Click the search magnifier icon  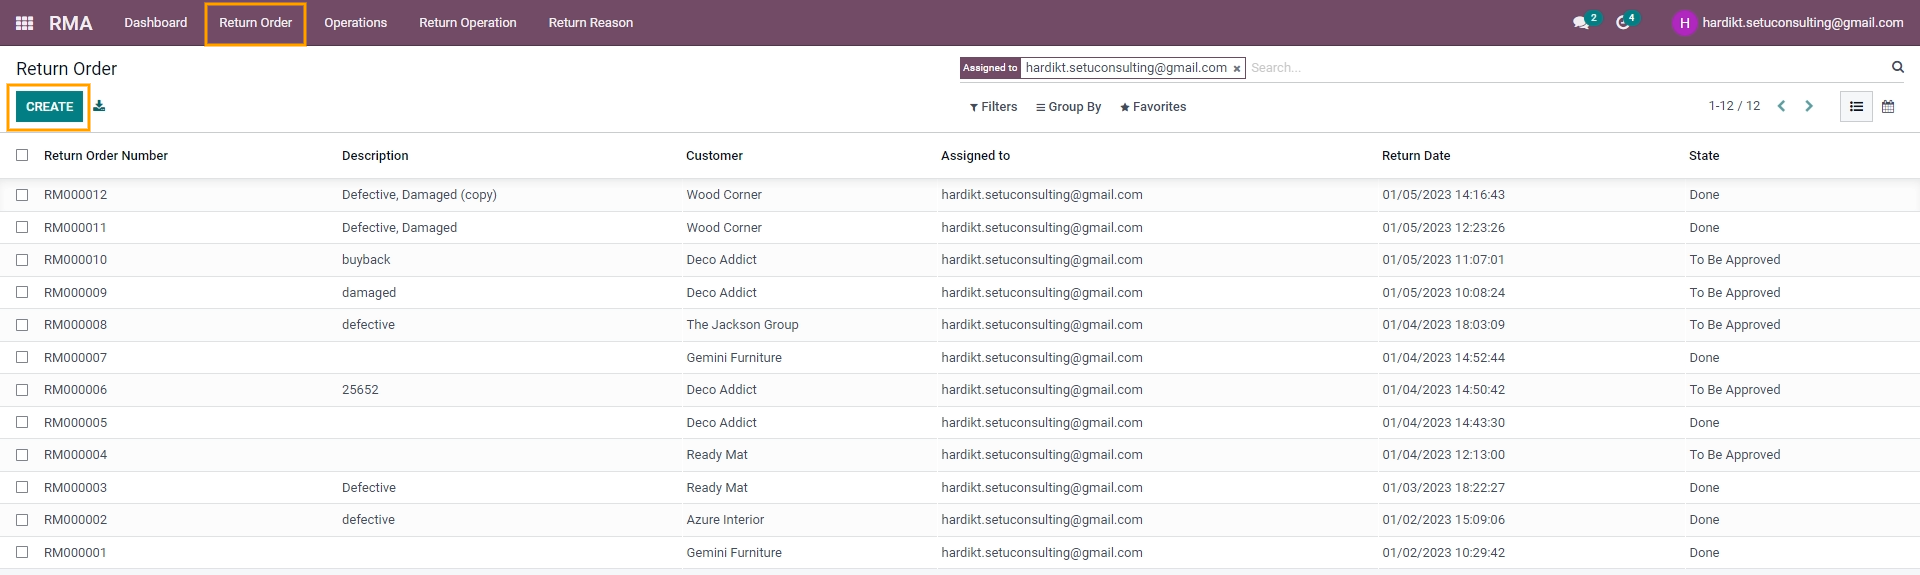1897,67
